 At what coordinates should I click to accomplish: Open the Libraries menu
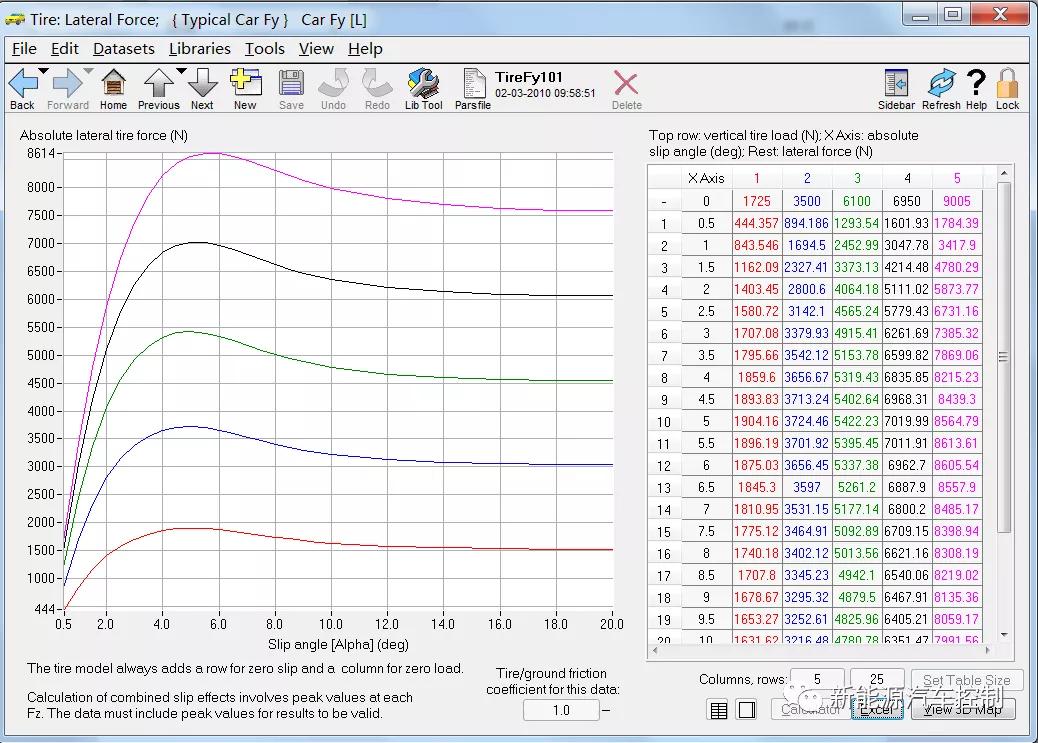(x=199, y=48)
